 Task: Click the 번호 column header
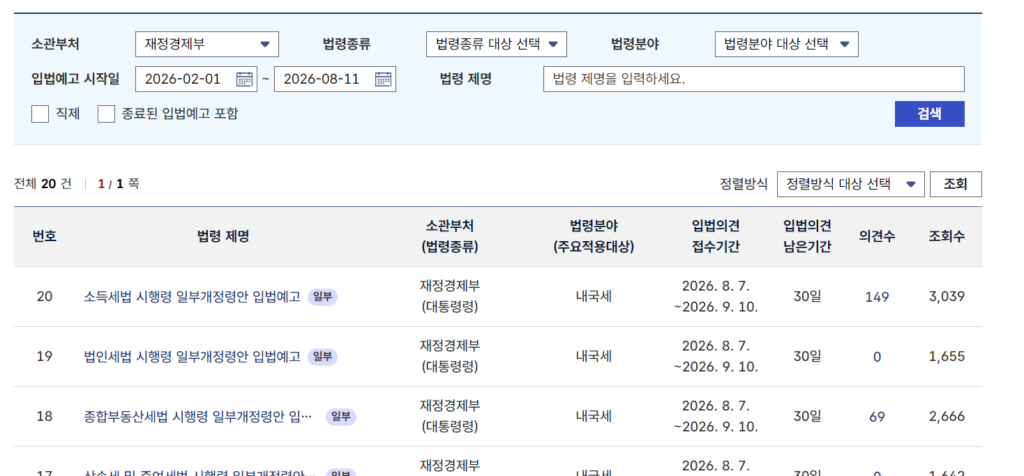[44, 236]
